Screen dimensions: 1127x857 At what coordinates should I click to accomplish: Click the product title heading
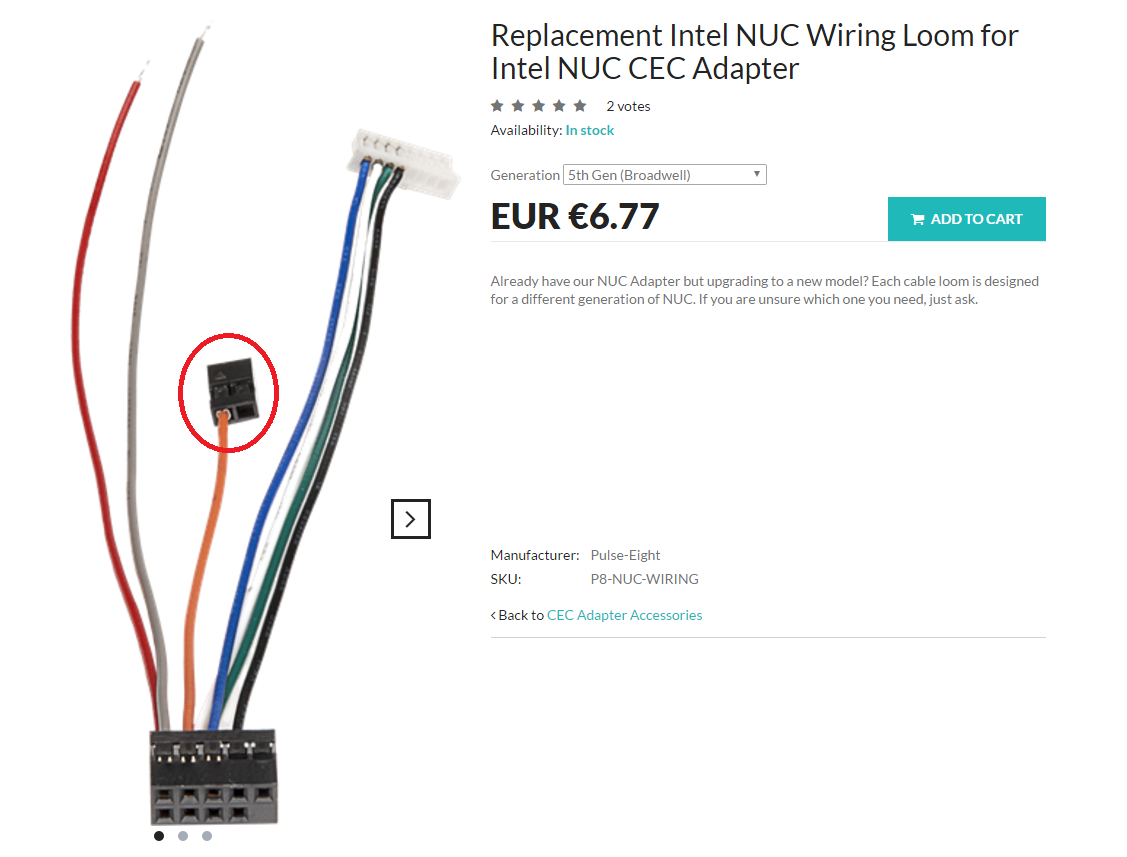coord(755,52)
